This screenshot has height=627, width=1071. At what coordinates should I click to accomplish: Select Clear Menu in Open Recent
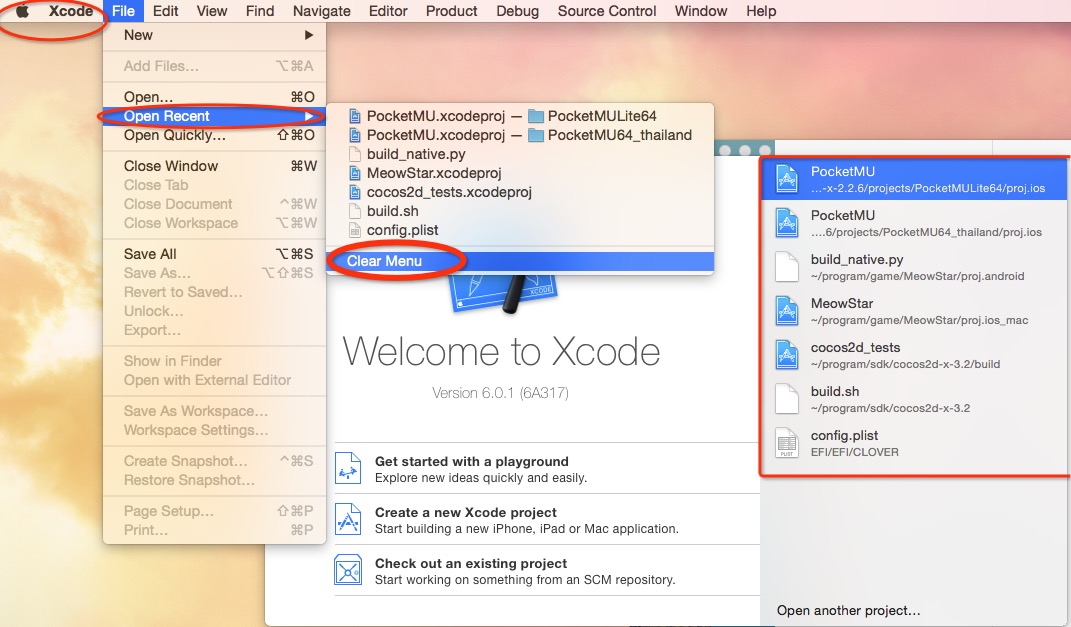click(x=520, y=261)
